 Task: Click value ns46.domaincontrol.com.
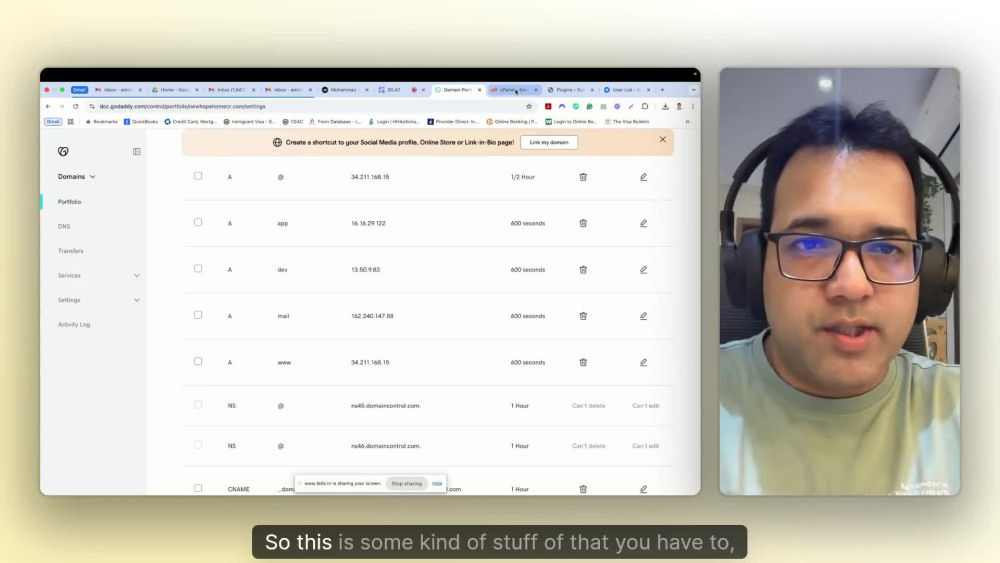click(x=386, y=446)
